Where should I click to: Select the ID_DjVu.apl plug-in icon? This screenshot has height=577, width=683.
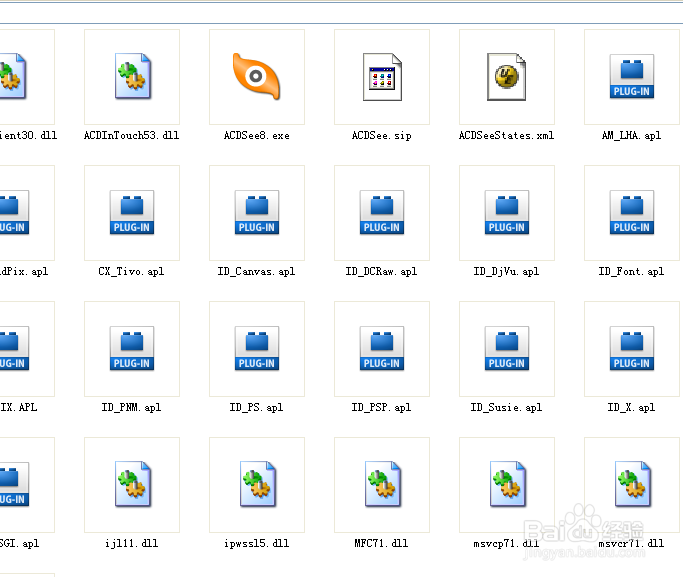pos(507,212)
